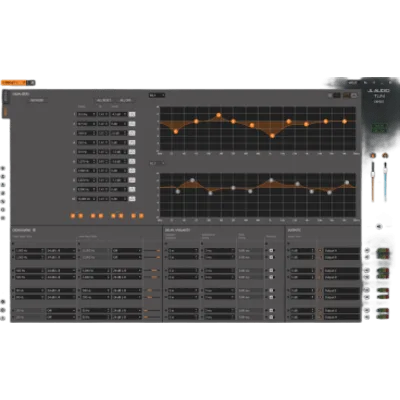Click the blue master level fader
Screen dimensions: 400x400
pyautogui.click(x=385, y=182)
